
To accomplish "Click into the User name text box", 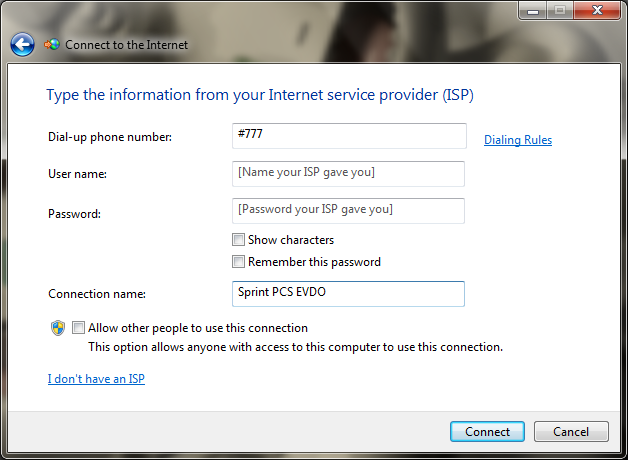I will (348, 174).
